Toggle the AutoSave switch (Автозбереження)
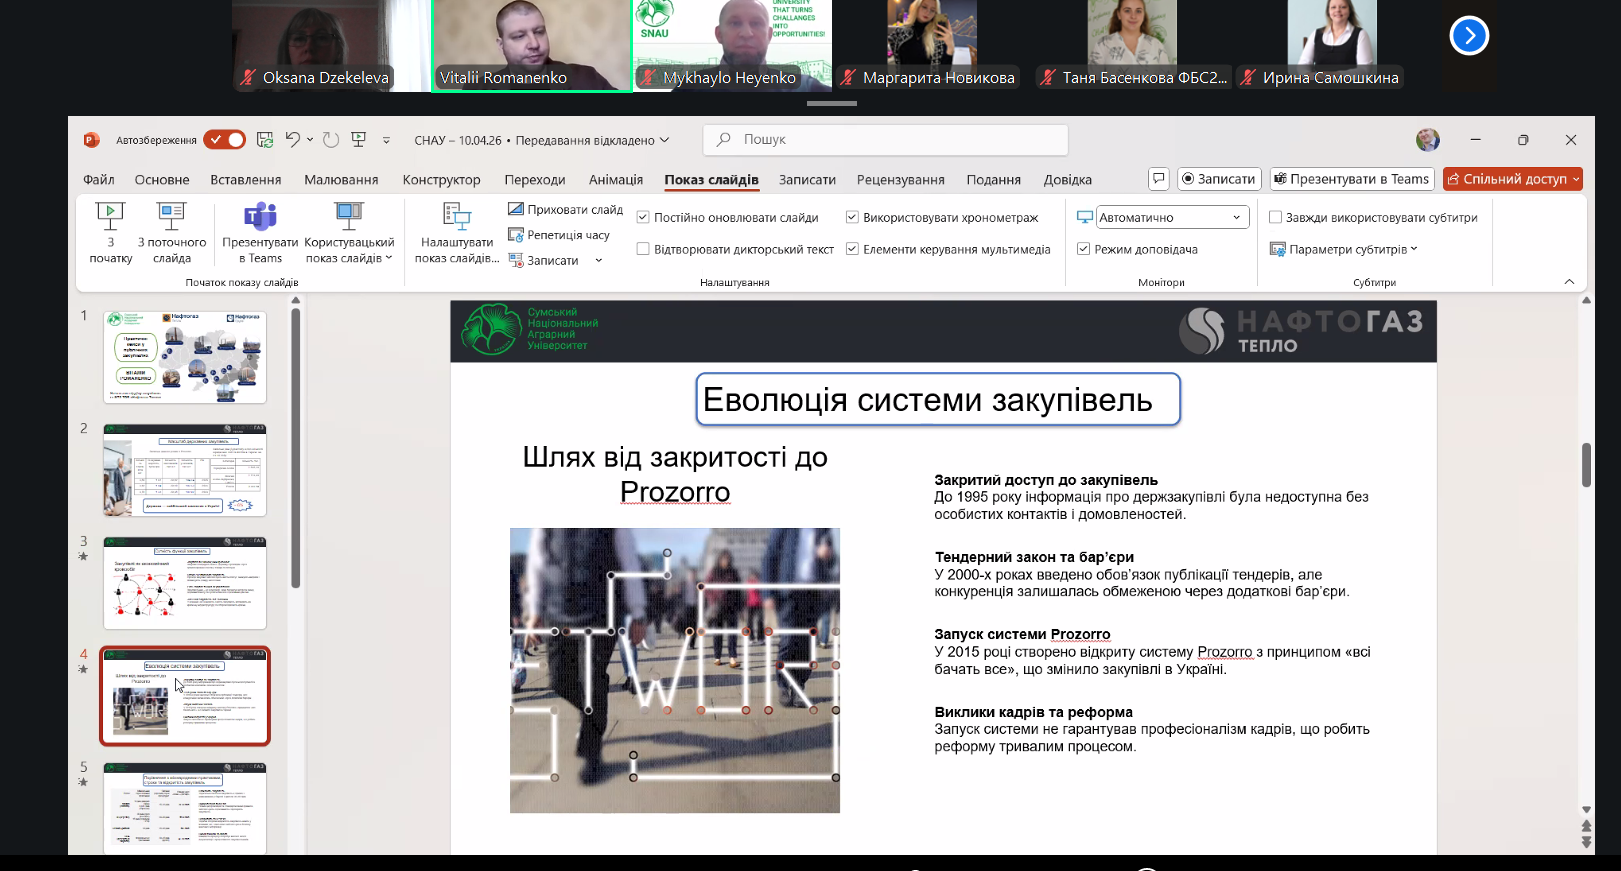Viewport: 1621px width, 871px height. (225, 140)
